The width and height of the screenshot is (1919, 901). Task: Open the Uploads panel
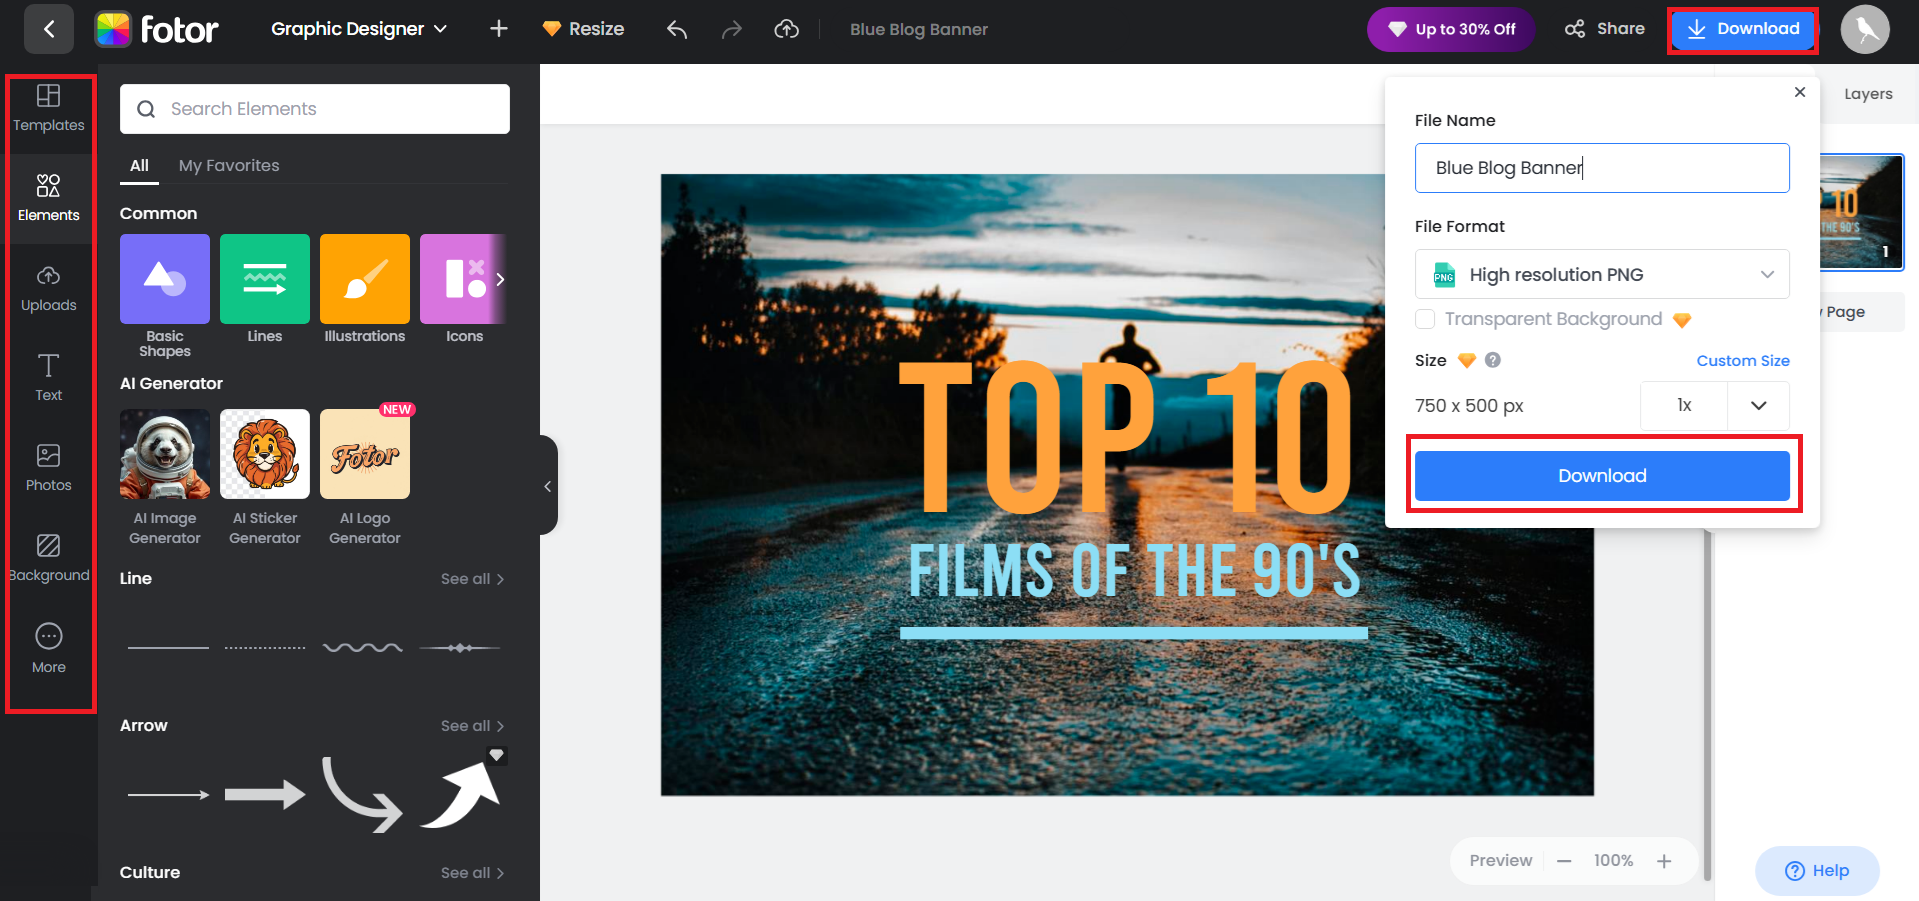pyautogui.click(x=49, y=288)
